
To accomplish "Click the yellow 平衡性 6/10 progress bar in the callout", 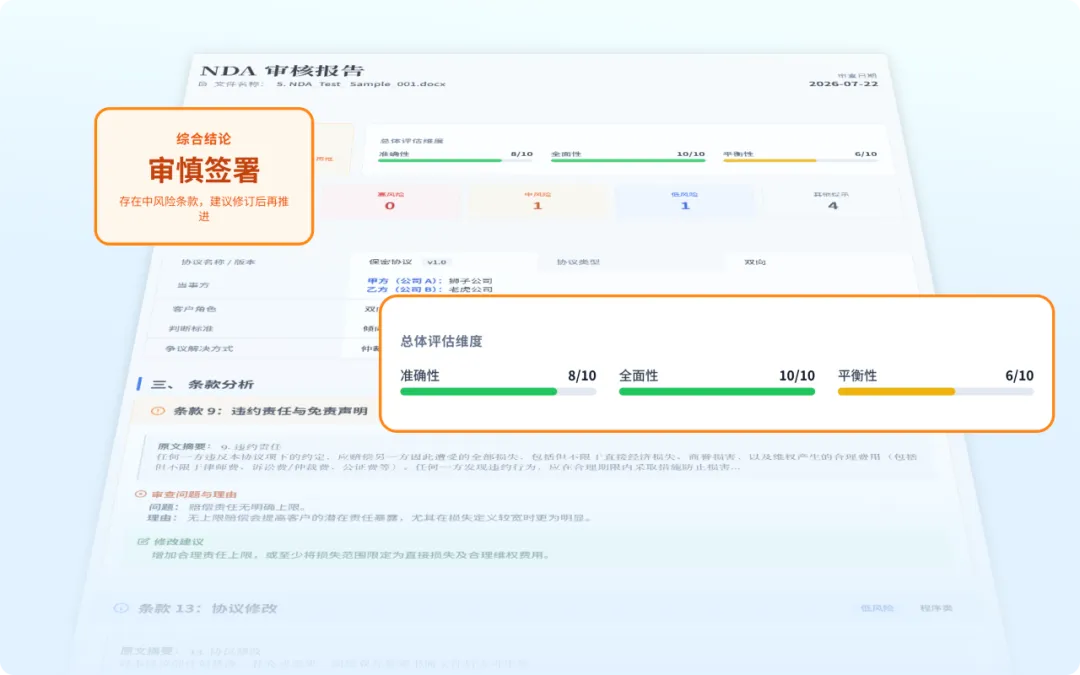I will pyautogui.click(x=935, y=391).
